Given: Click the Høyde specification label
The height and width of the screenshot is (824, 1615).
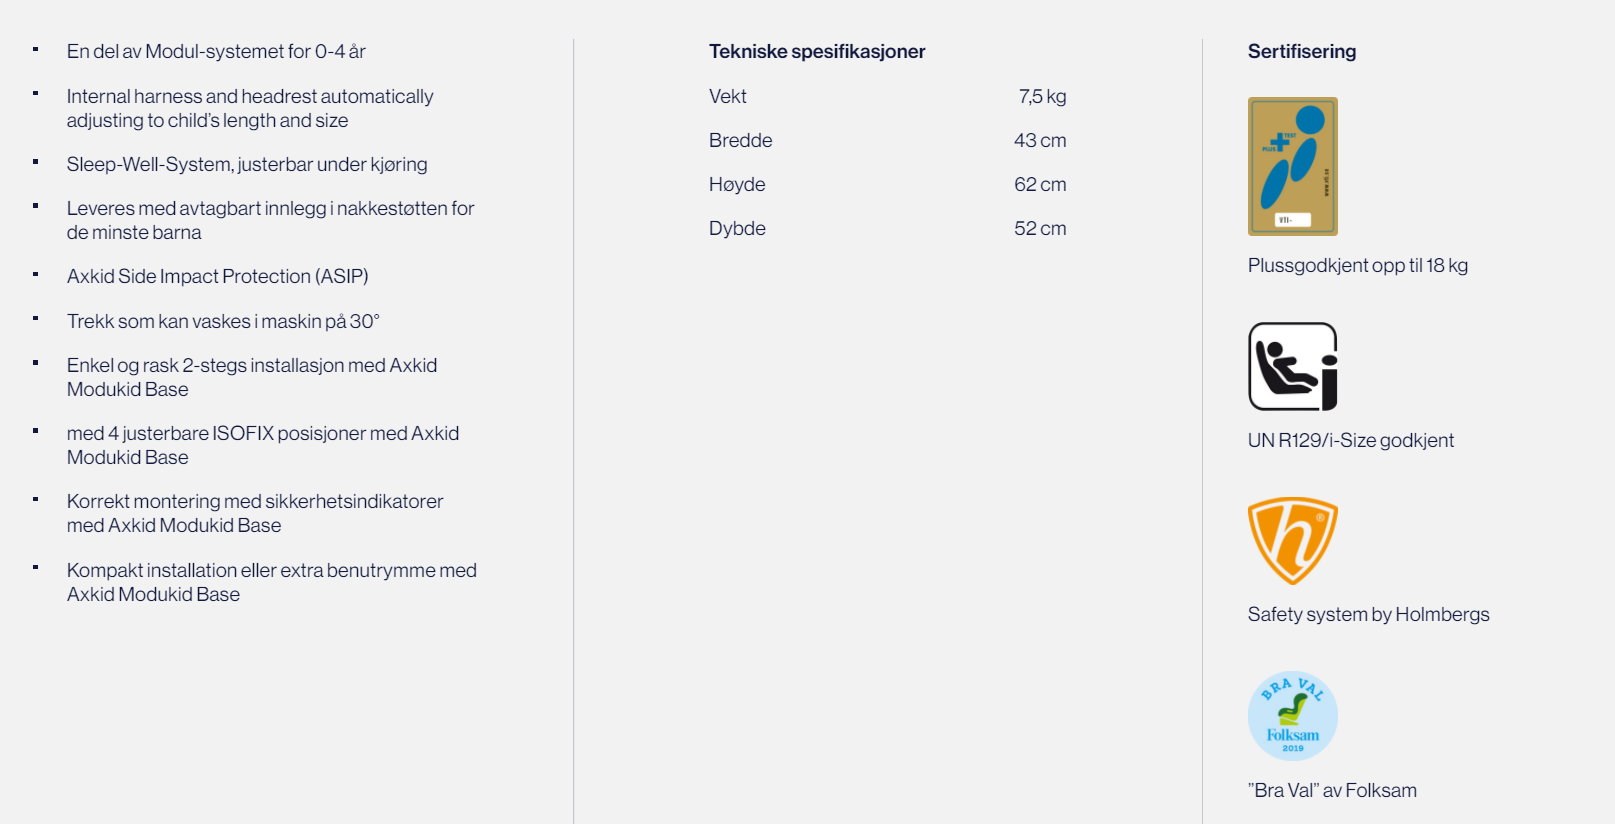Looking at the screenshot, I should click(737, 184).
